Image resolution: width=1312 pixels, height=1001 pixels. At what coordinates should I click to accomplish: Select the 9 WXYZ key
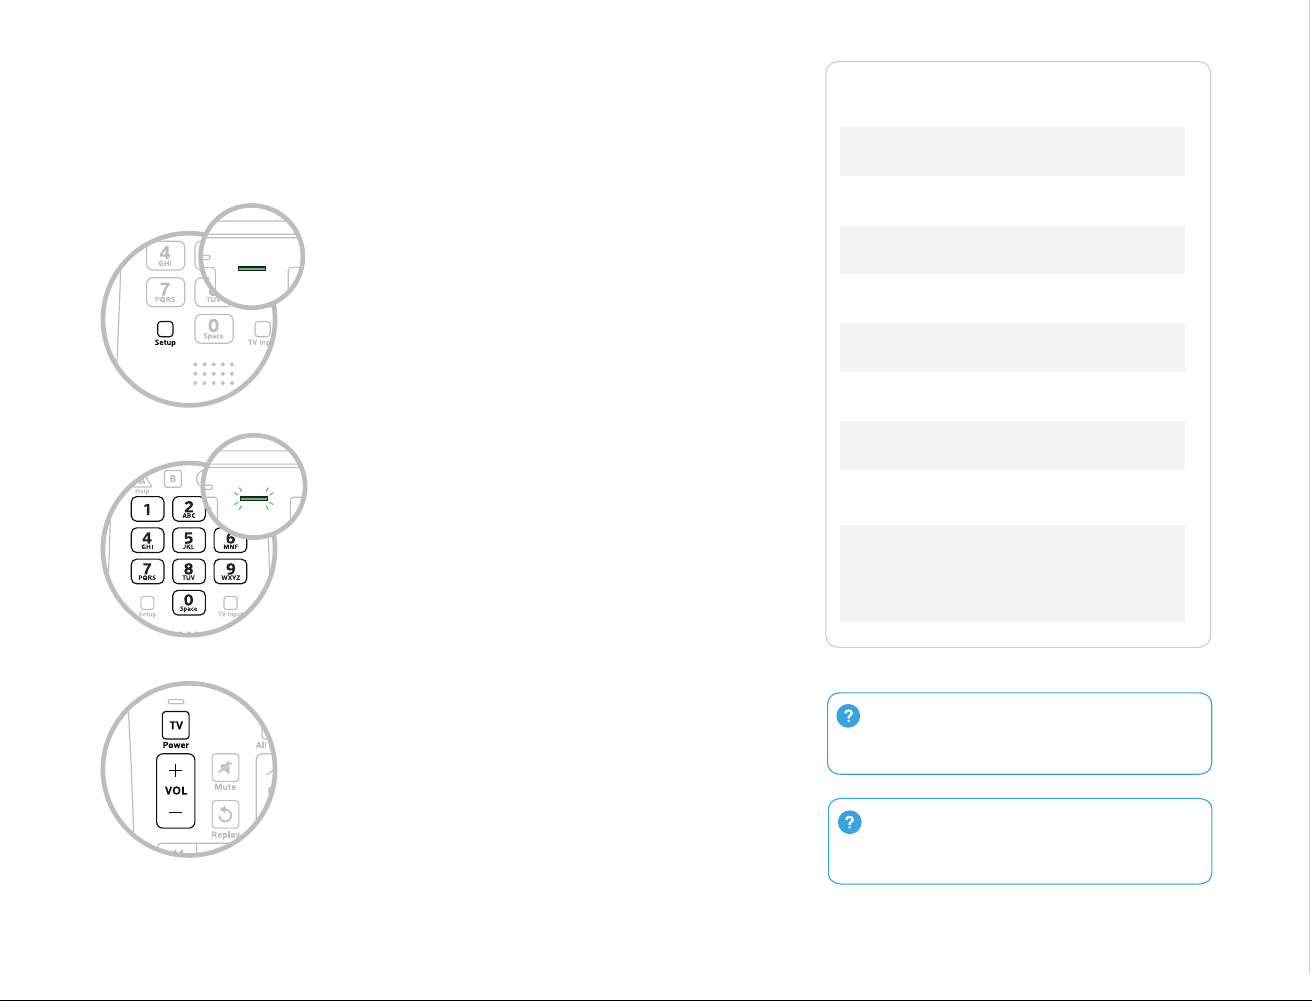coord(230,571)
